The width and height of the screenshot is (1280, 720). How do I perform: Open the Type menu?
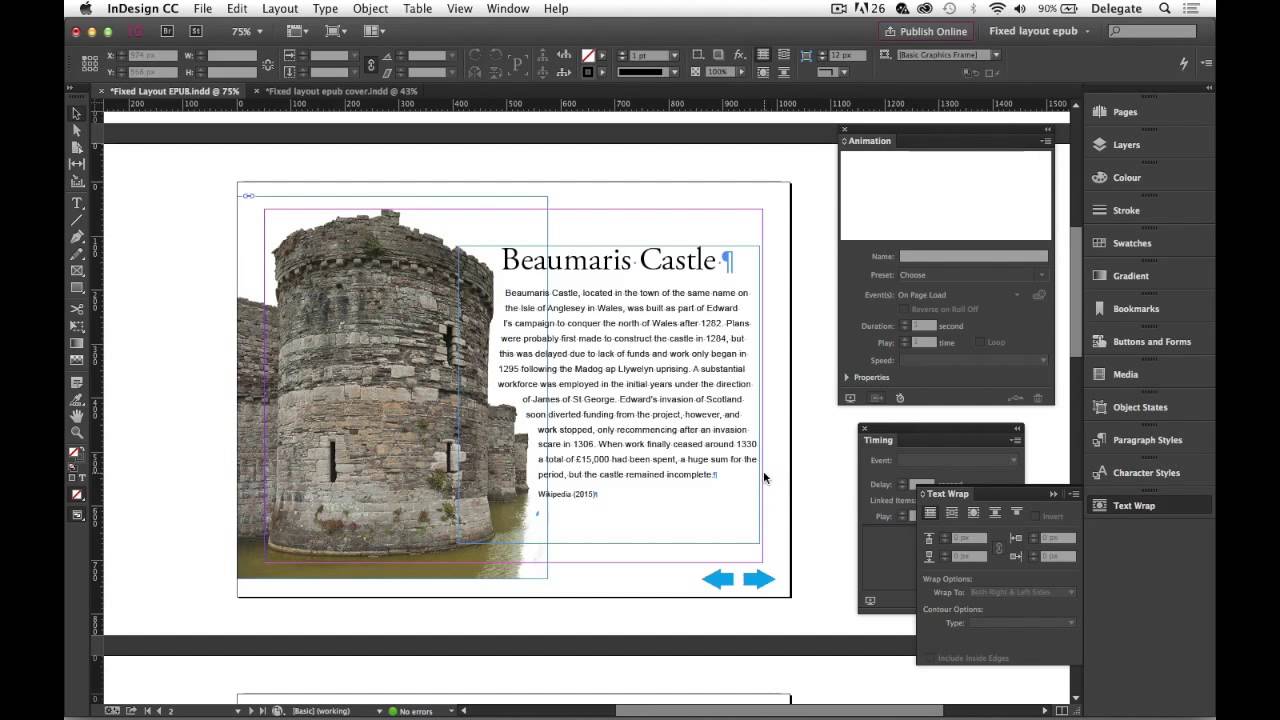click(x=325, y=9)
